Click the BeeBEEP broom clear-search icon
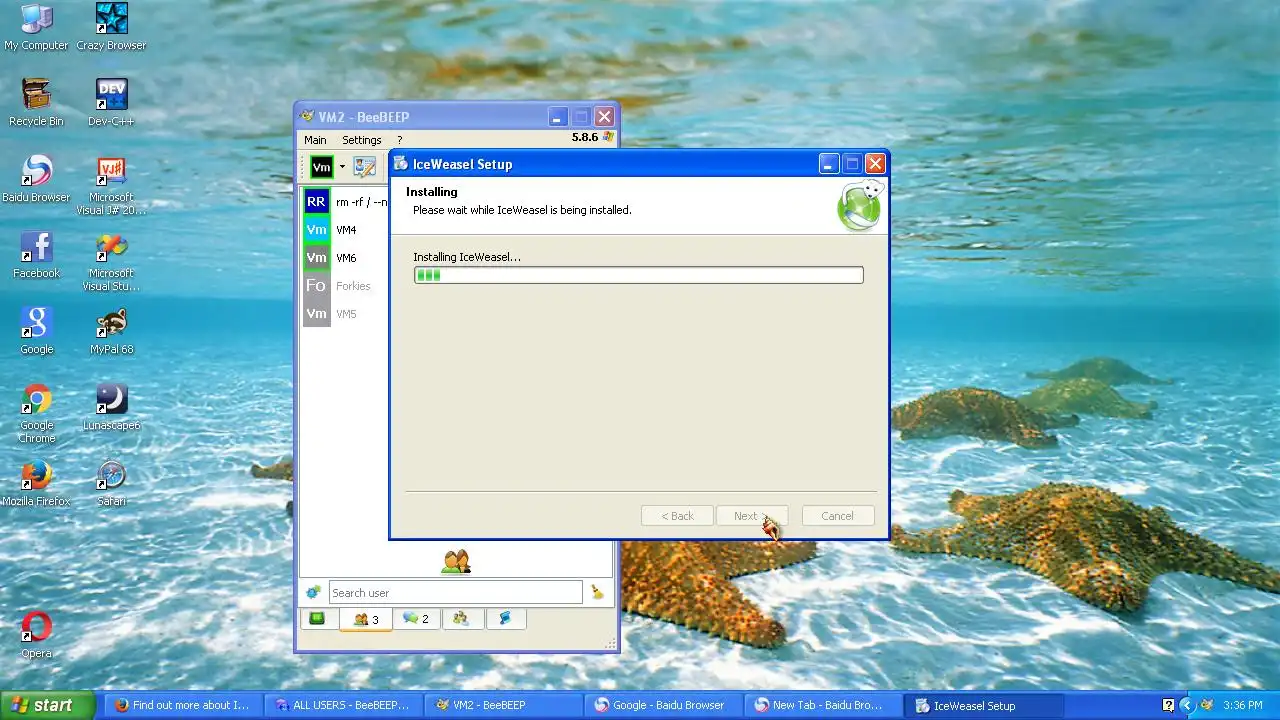Image resolution: width=1280 pixels, height=720 pixels. point(597,592)
